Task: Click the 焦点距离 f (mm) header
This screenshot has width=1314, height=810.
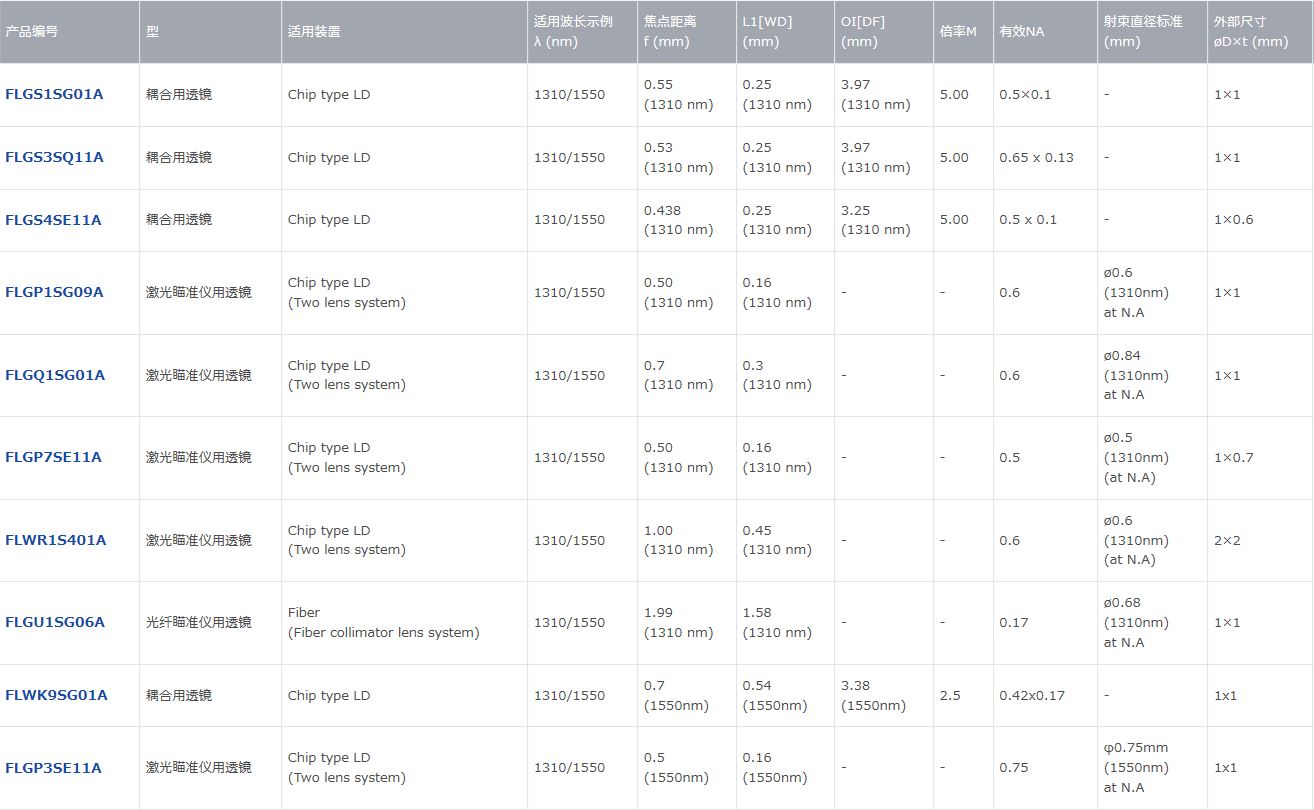Action: point(670,31)
